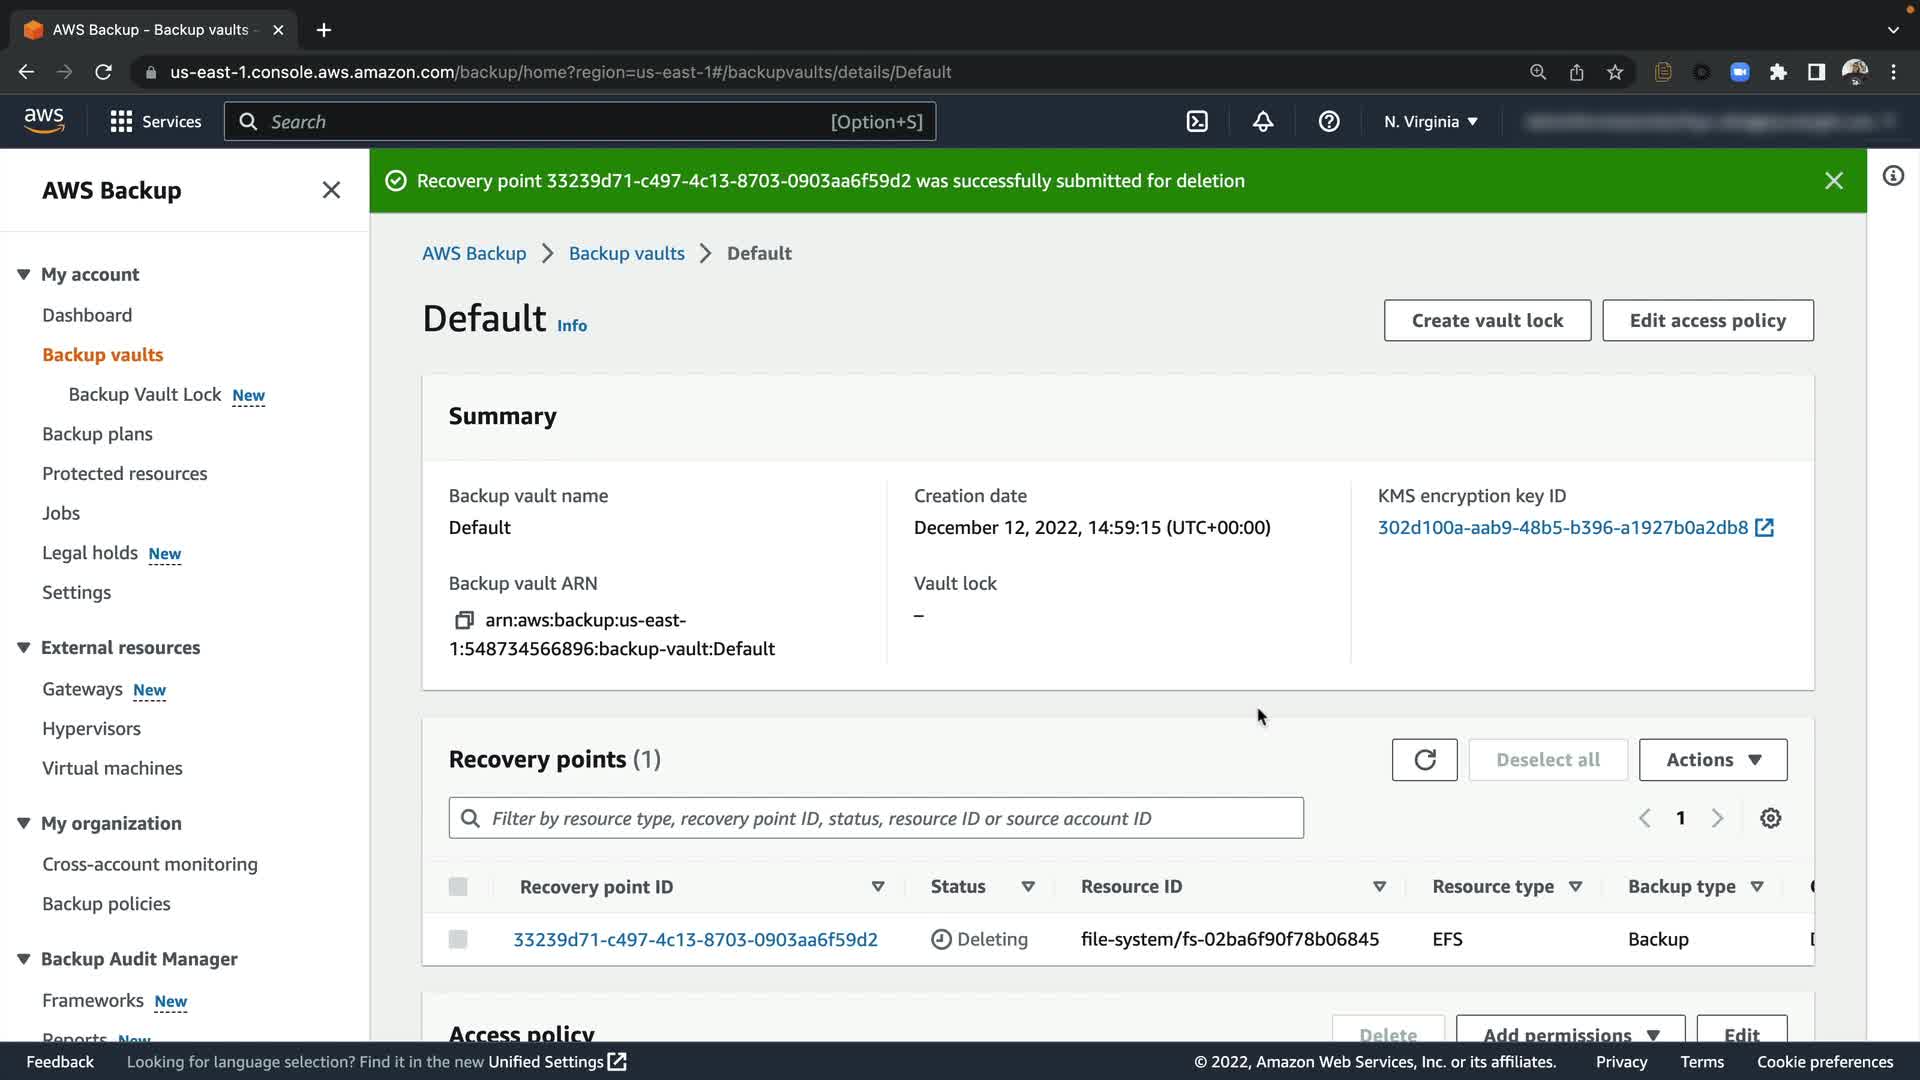Go to Backup plans in sidebar
The image size is (1920, 1080).
point(97,434)
